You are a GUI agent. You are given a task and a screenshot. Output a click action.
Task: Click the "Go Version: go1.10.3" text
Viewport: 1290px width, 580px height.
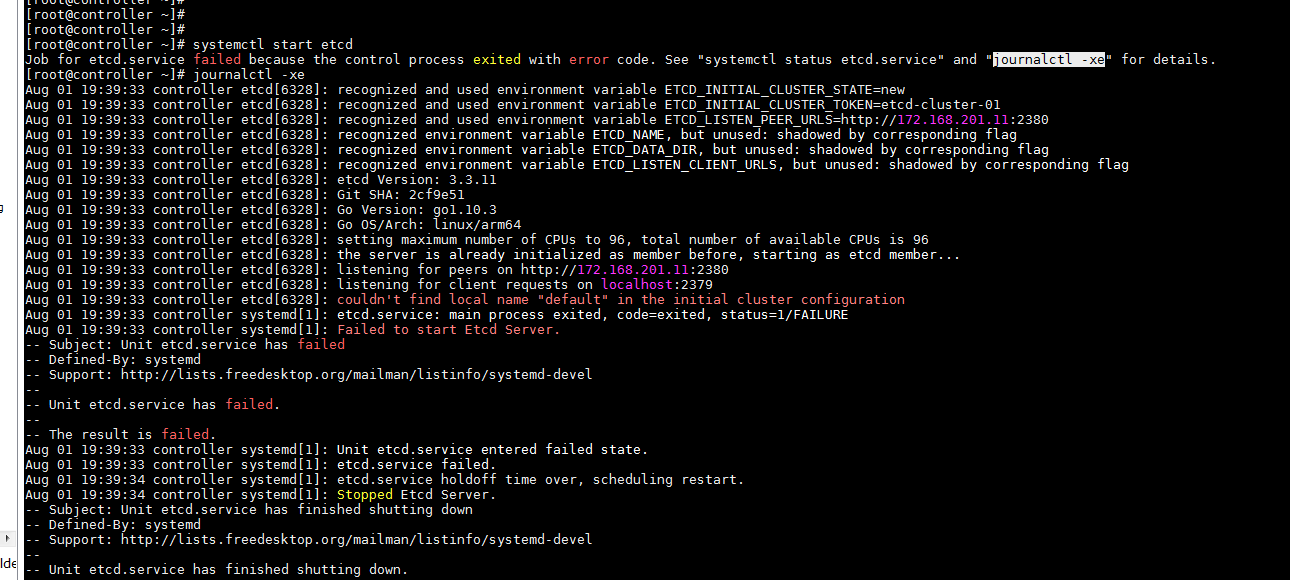click(417, 209)
